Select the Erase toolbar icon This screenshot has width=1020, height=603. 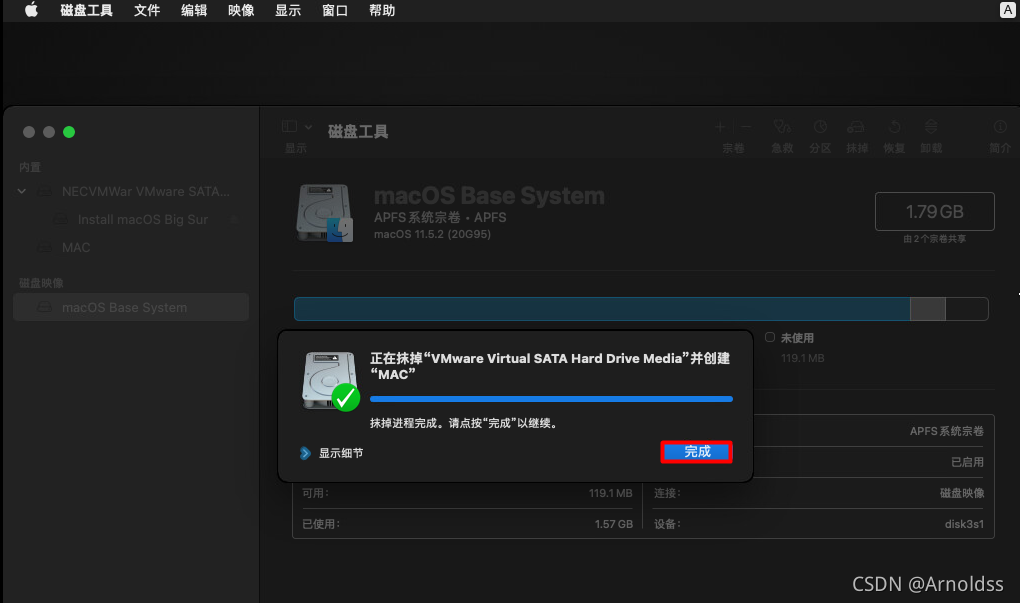click(856, 127)
